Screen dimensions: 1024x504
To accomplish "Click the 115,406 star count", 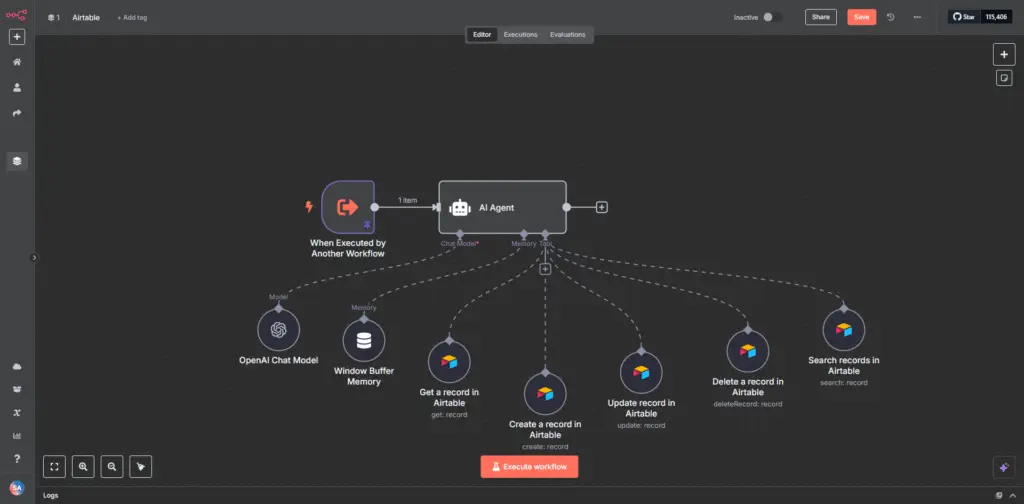I will coord(997,17).
